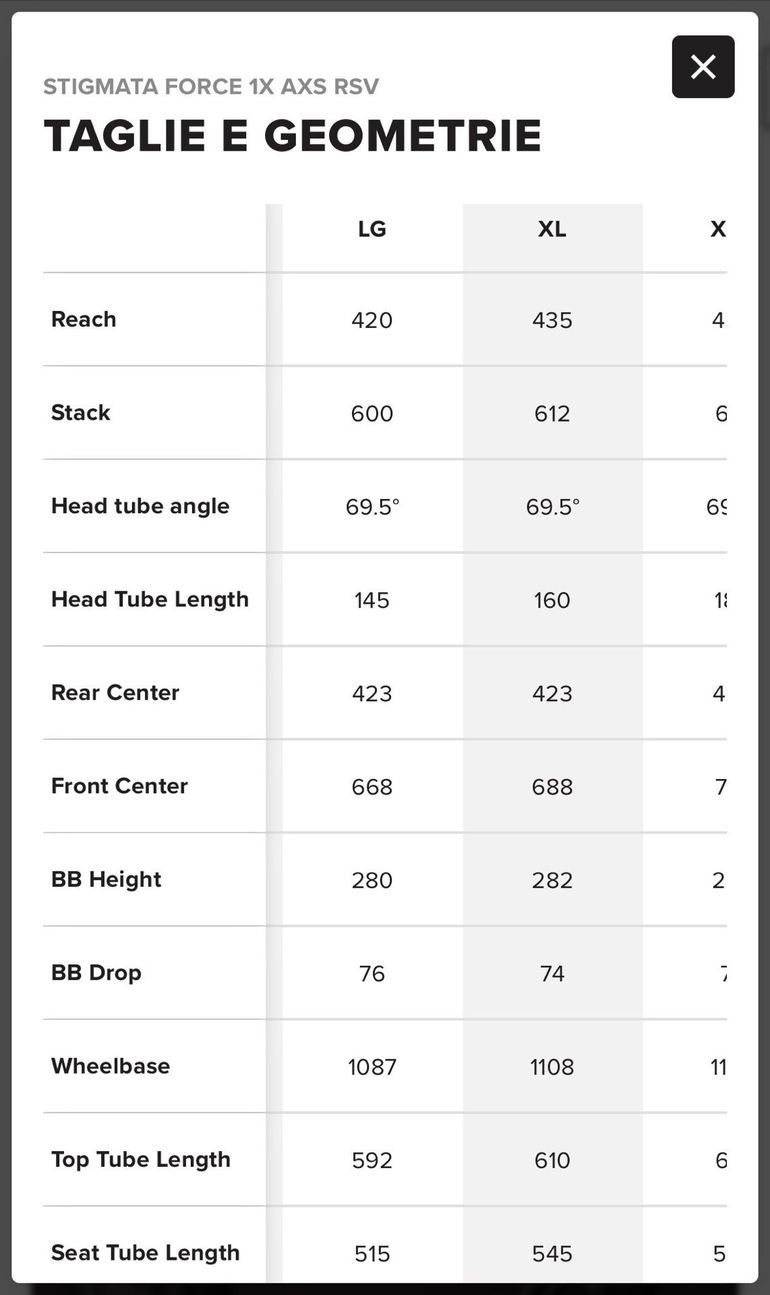Click the XL Reach value 435
770x1295 pixels.
coord(552,320)
